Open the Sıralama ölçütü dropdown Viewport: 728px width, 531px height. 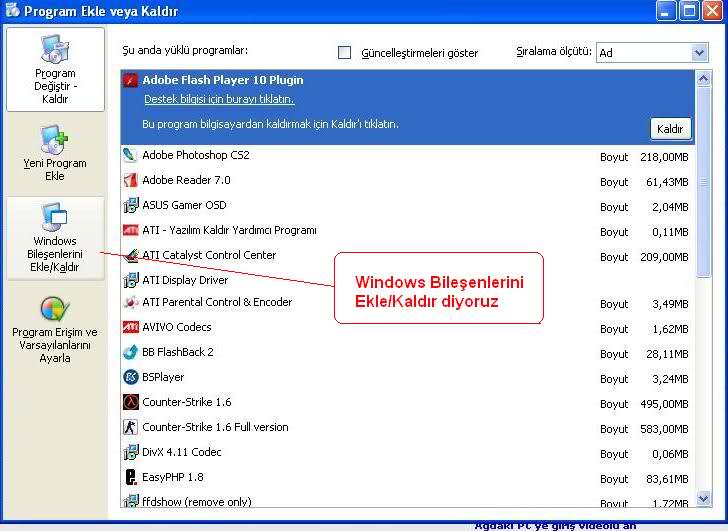pyautogui.click(x=652, y=52)
